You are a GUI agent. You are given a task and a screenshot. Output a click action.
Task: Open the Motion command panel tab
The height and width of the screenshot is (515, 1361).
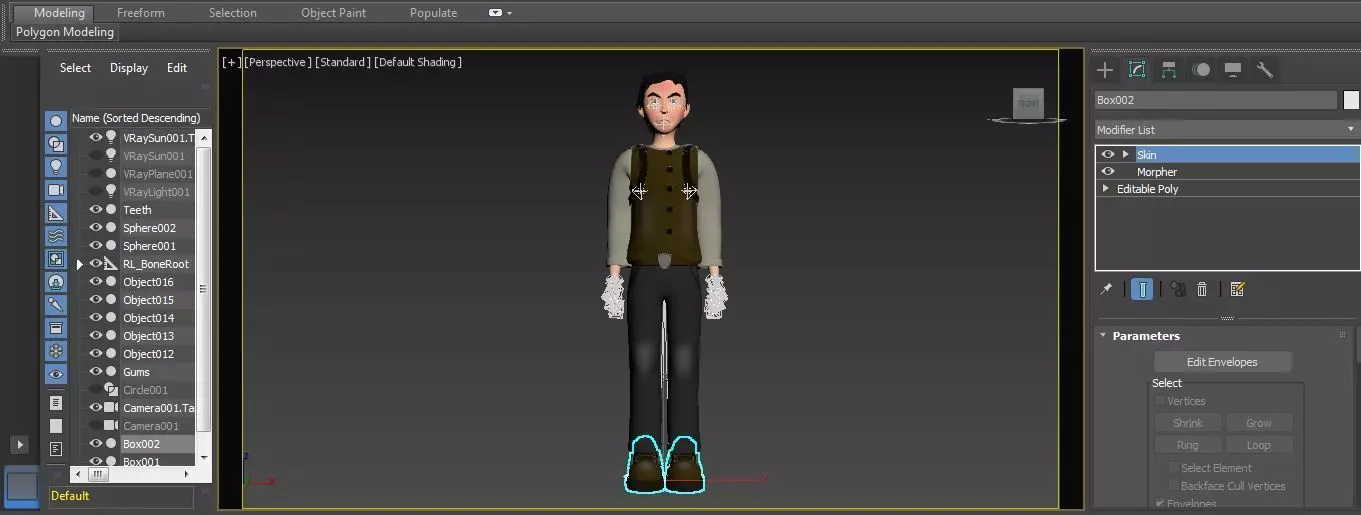click(1201, 69)
